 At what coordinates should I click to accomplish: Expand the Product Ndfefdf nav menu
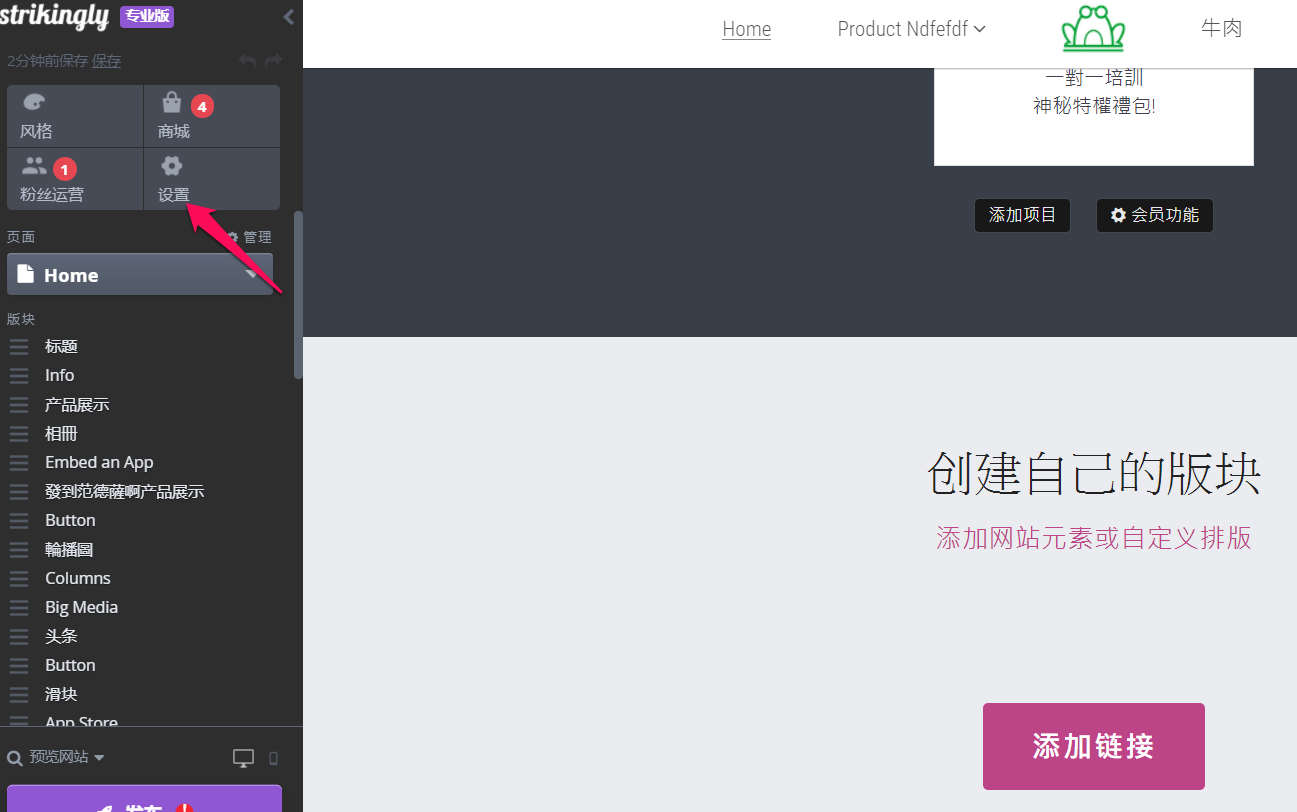(x=912, y=29)
